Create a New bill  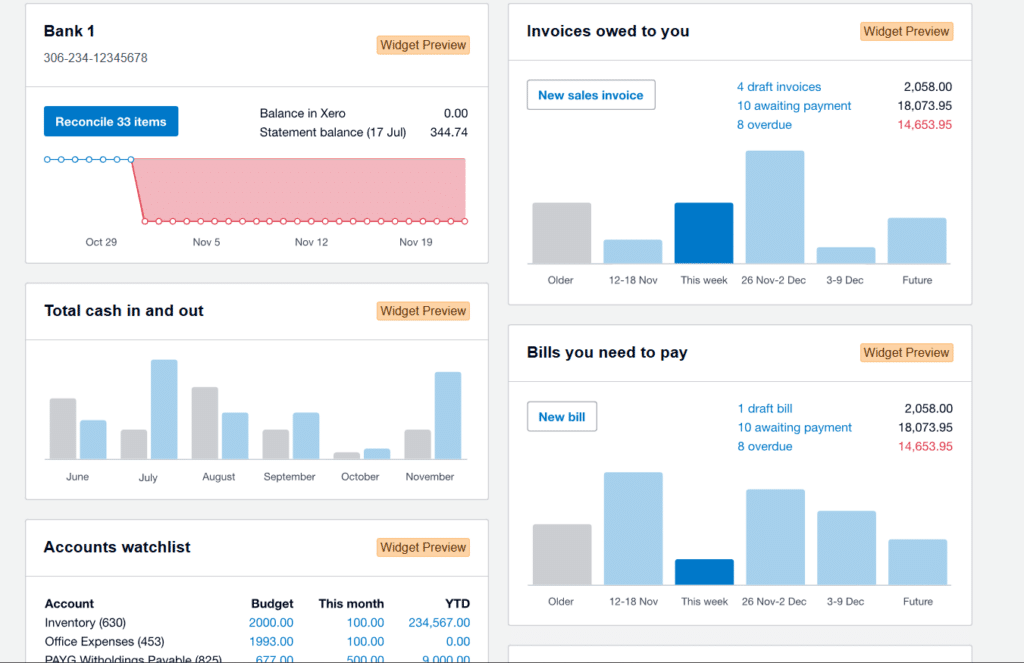point(561,416)
